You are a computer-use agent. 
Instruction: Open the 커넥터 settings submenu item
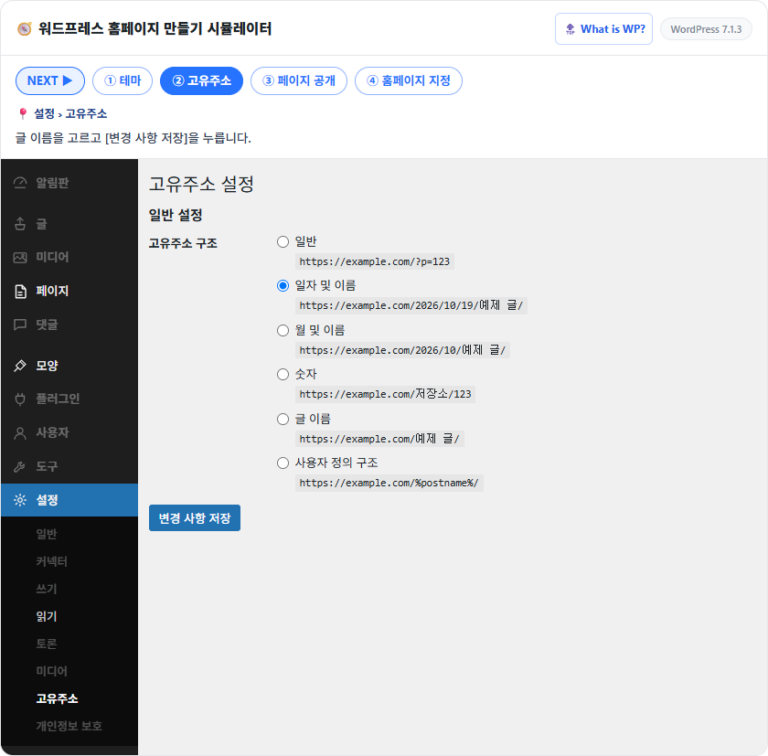point(51,562)
